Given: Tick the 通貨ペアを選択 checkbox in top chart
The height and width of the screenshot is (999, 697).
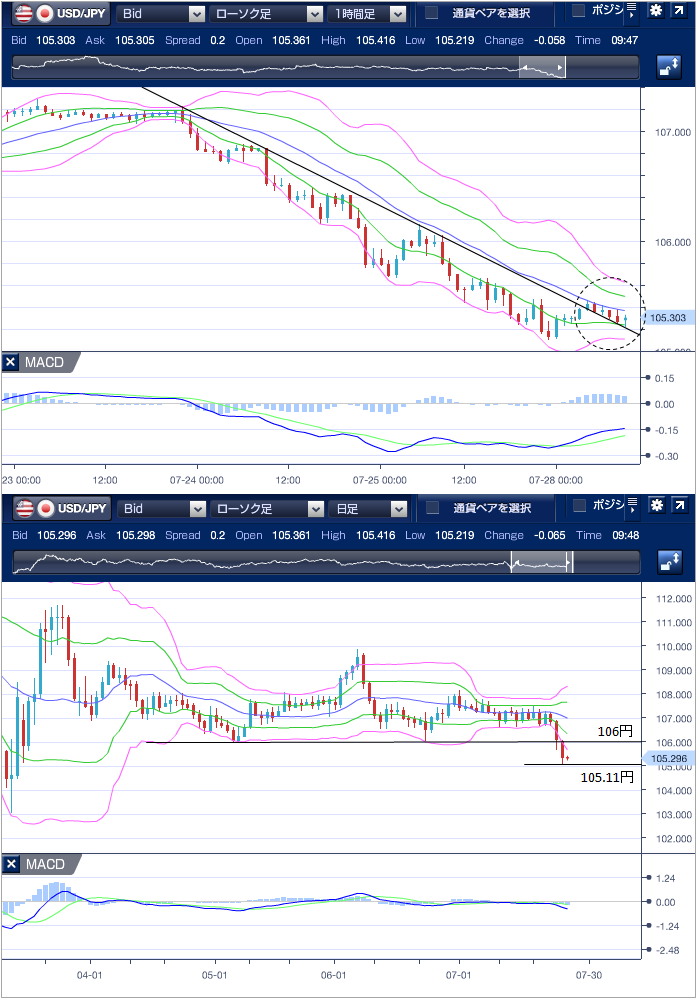Looking at the screenshot, I should click(432, 14).
